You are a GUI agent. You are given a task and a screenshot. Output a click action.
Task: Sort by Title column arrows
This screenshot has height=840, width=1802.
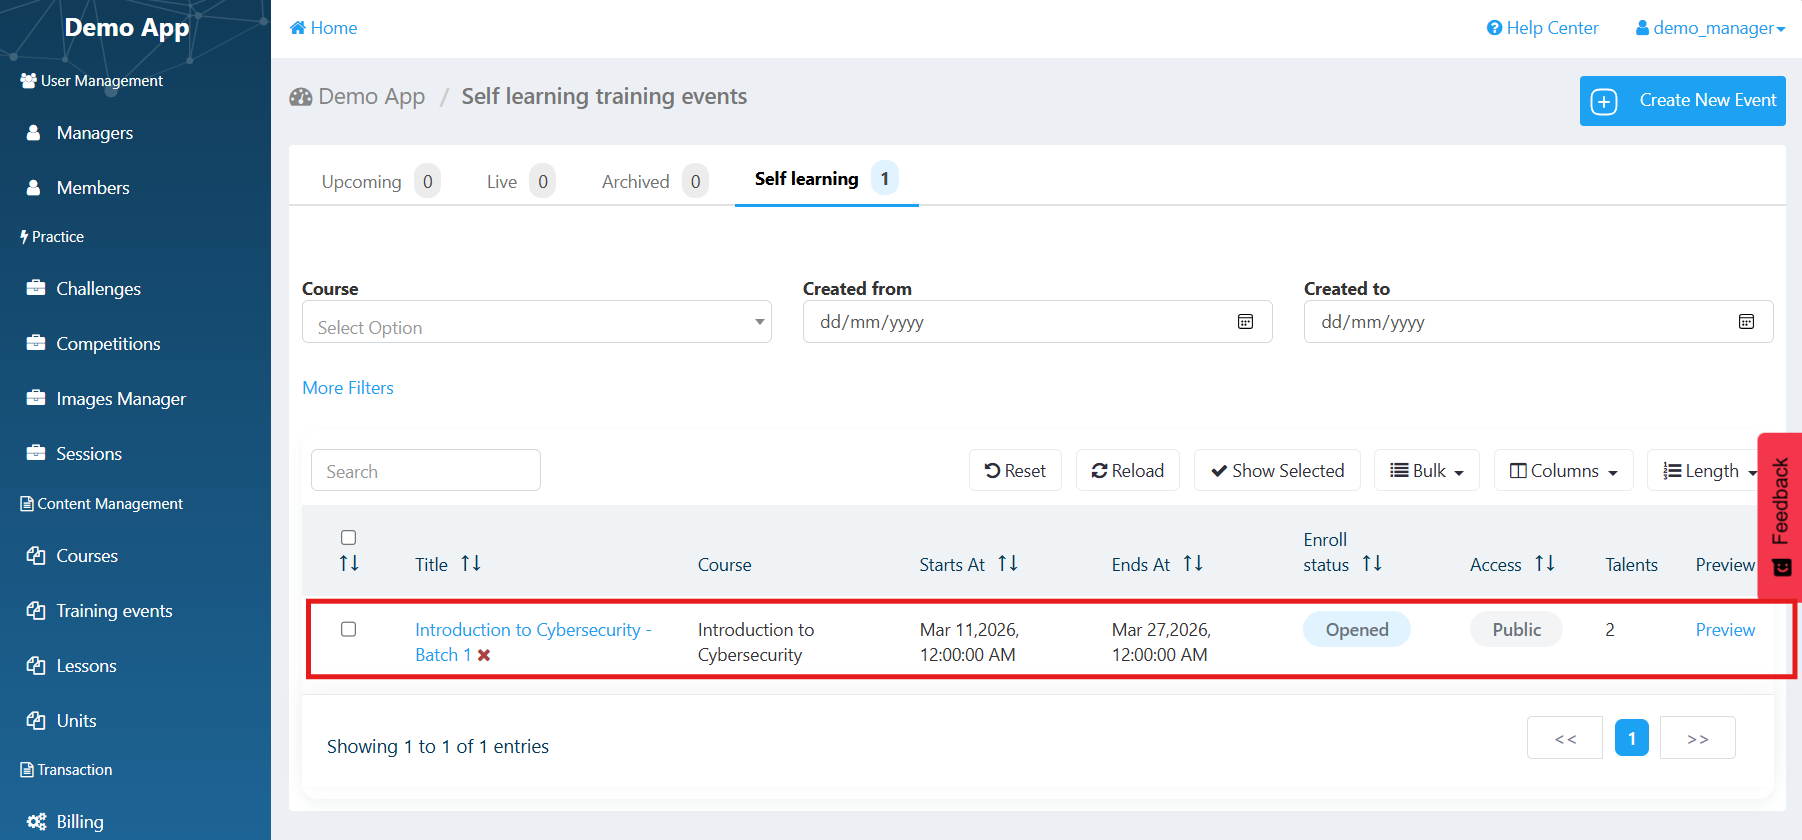tap(471, 564)
